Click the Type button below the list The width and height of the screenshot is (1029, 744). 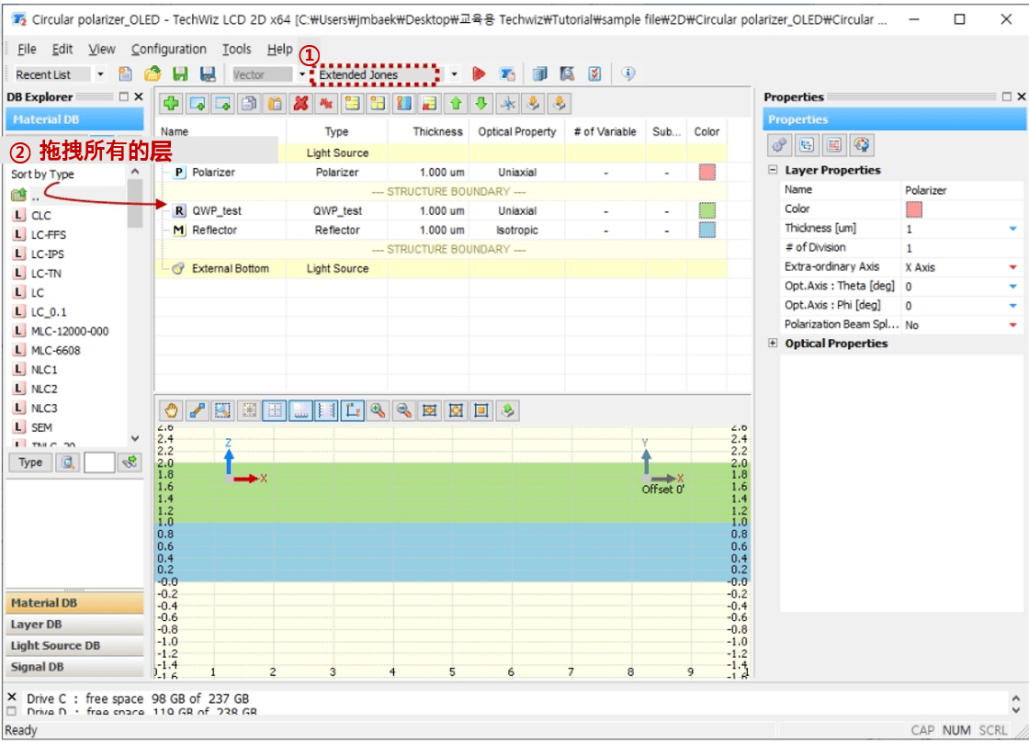coord(30,463)
